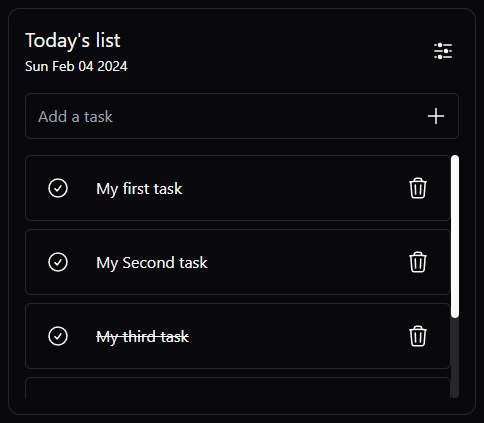
Task: Select the 'My first task' label text
Action: pos(139,189)
